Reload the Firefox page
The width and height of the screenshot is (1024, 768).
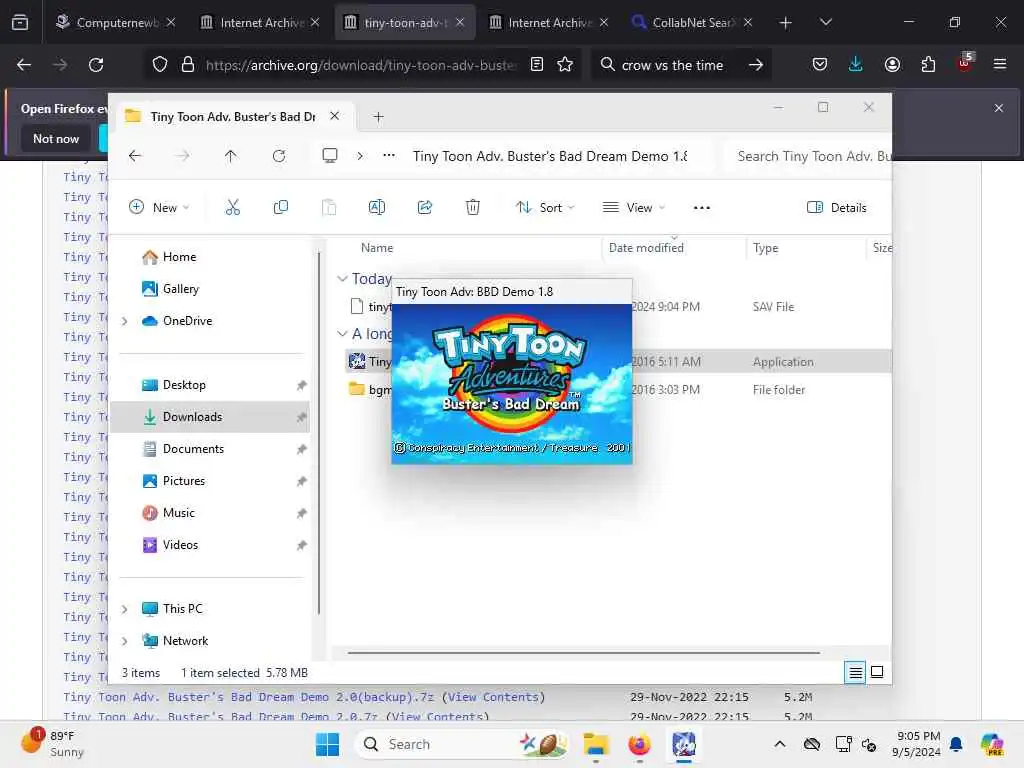[96, 65]
